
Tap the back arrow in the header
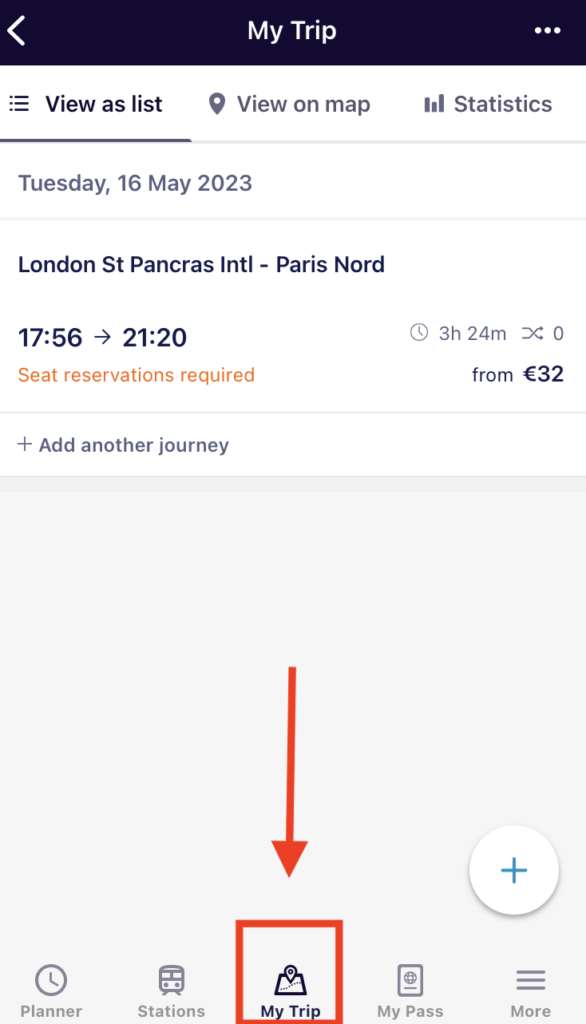[x=16, y=31]
